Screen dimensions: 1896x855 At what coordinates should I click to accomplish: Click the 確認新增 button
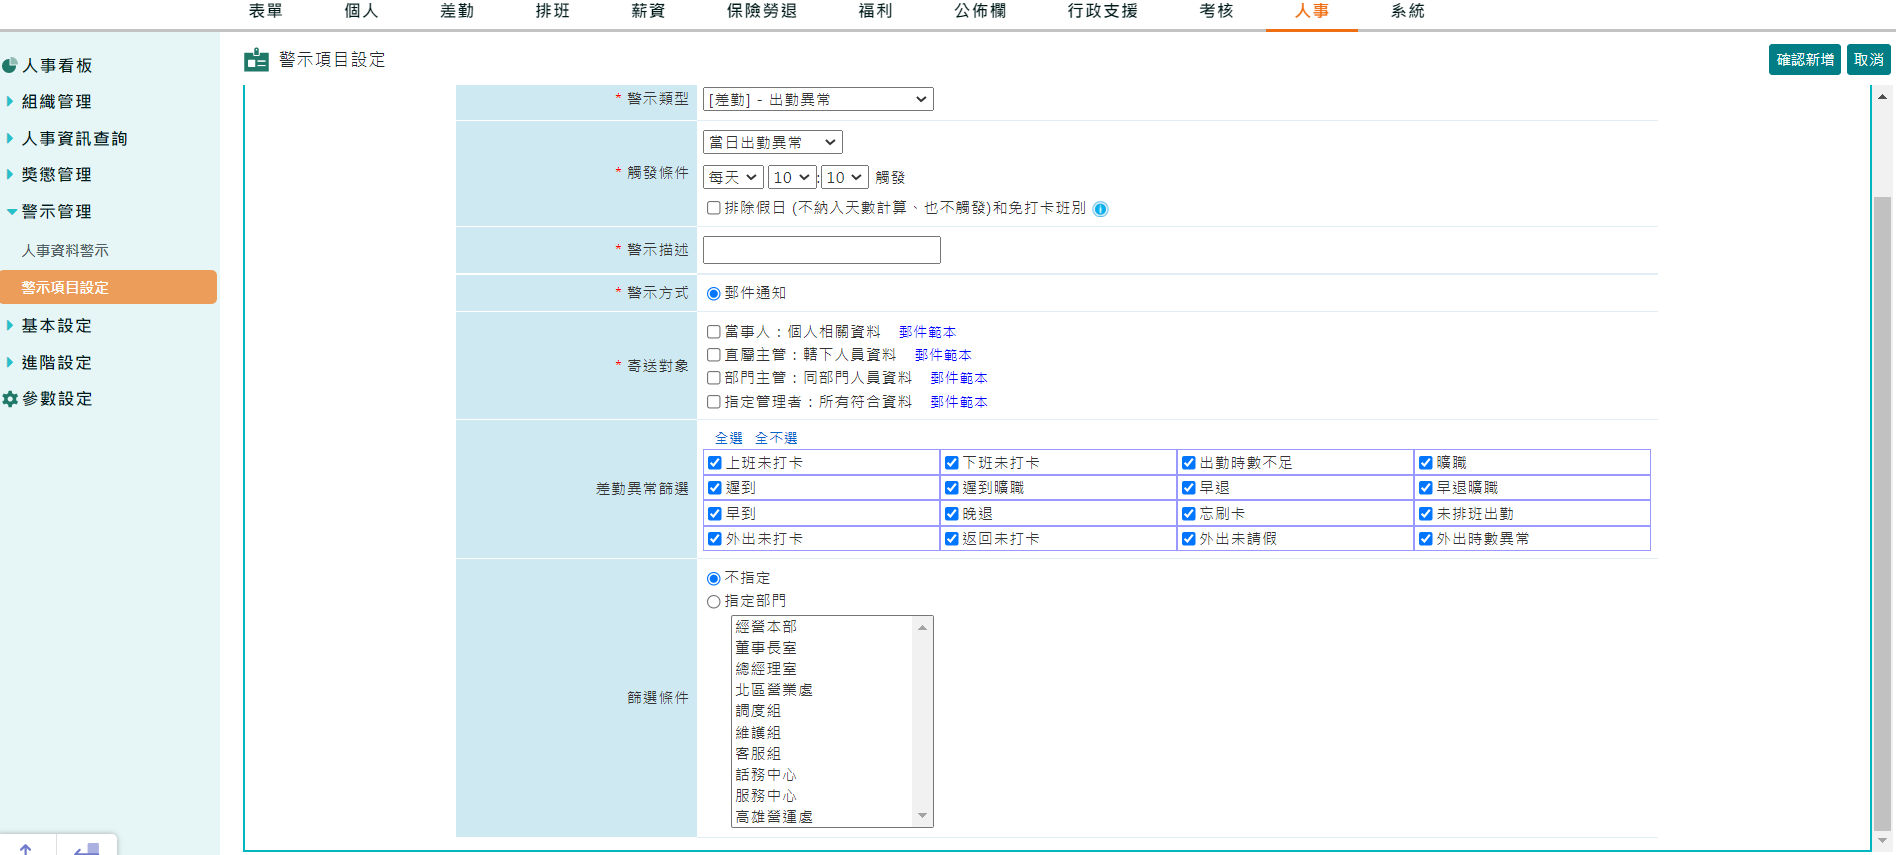(1804, 60)
